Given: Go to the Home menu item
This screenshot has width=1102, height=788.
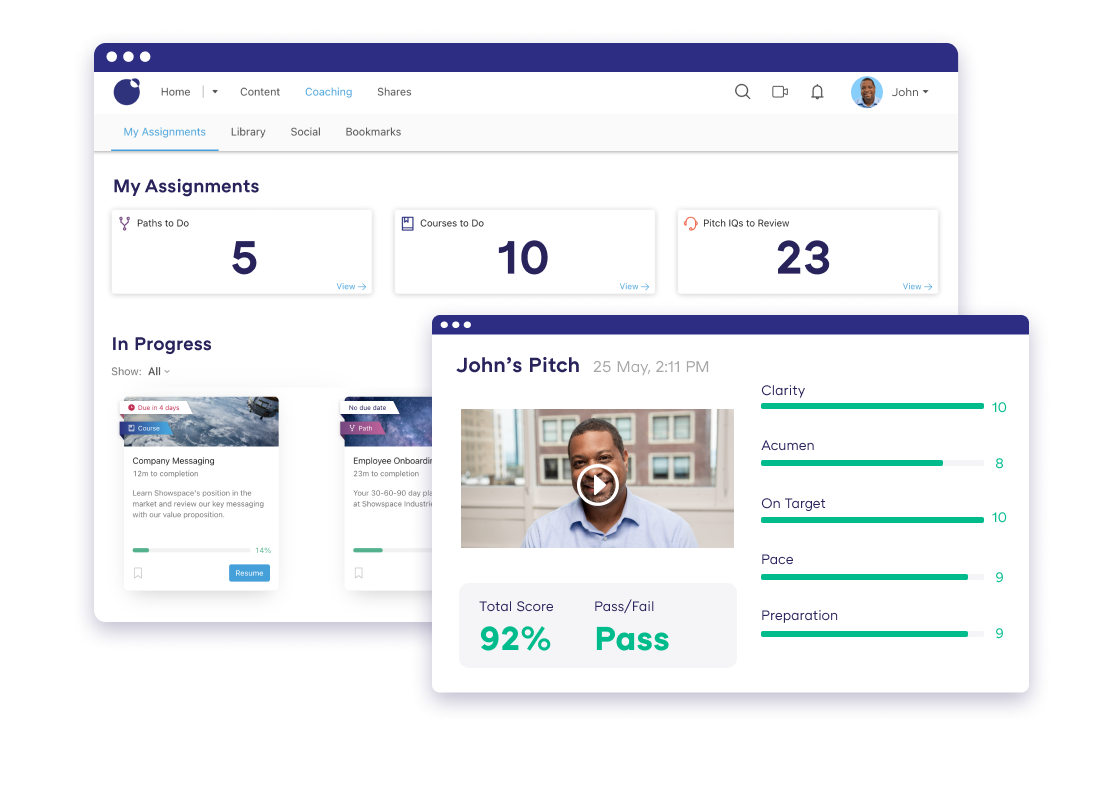Looking at the screenshot, I should point(176,92).
